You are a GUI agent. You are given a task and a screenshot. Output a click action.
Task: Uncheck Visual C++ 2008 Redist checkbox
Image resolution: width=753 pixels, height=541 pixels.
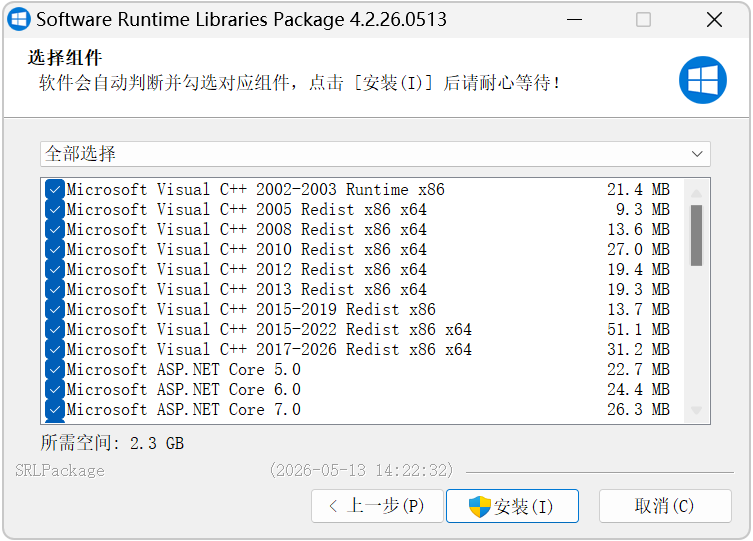click(55, 229)
